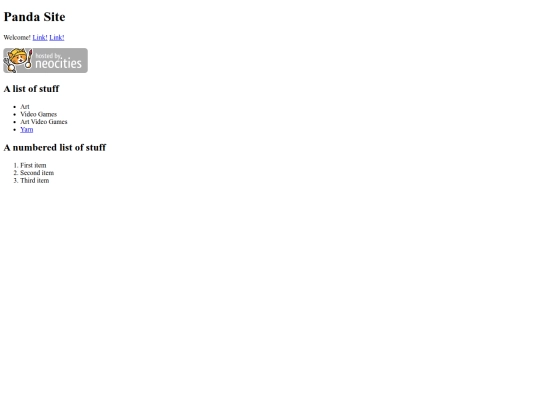This screenshot has width=540, height=405.
Task: Click the wrench held by the mascot
Action: (x=9, y=65)
